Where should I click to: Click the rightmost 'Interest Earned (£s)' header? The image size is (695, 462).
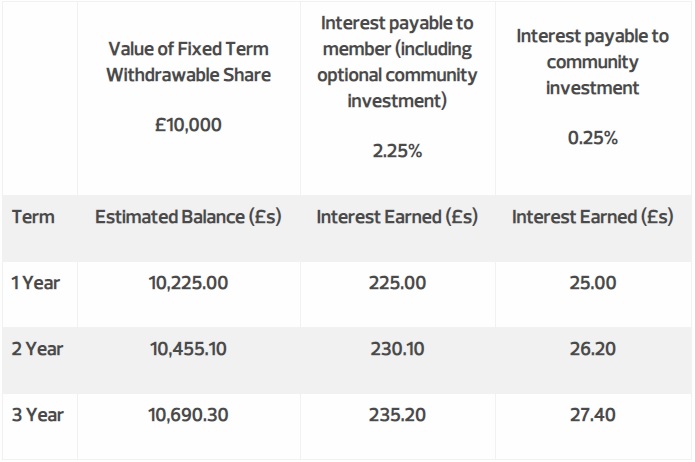click(593, 217)
